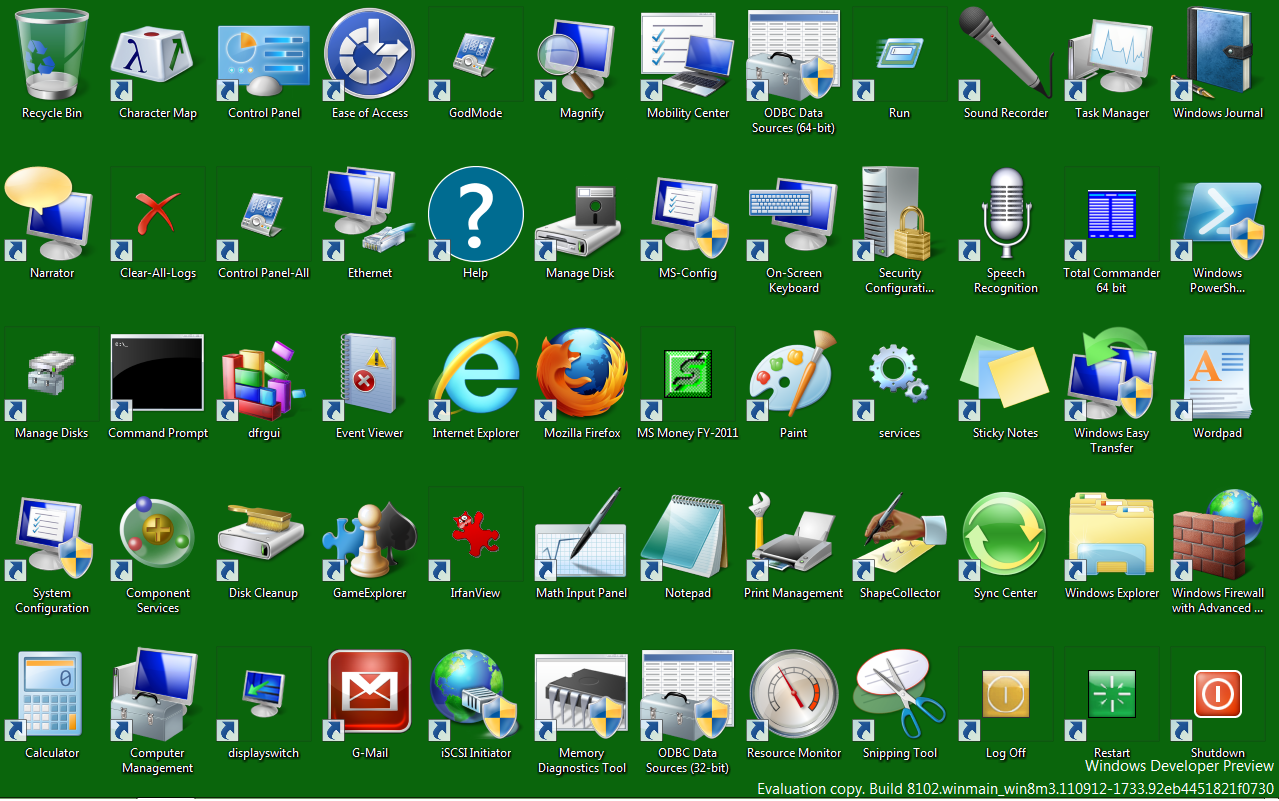
Task: Click the Total Commander 64 bit icon
Action: tap(1112, 214)
